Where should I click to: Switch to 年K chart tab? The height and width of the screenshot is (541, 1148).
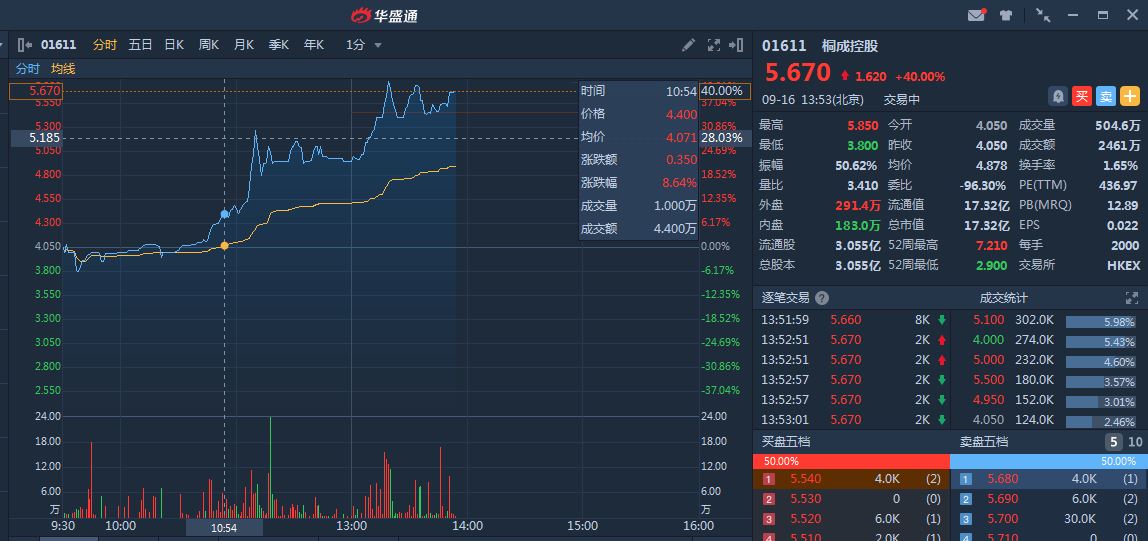click(x=313, y=45)
